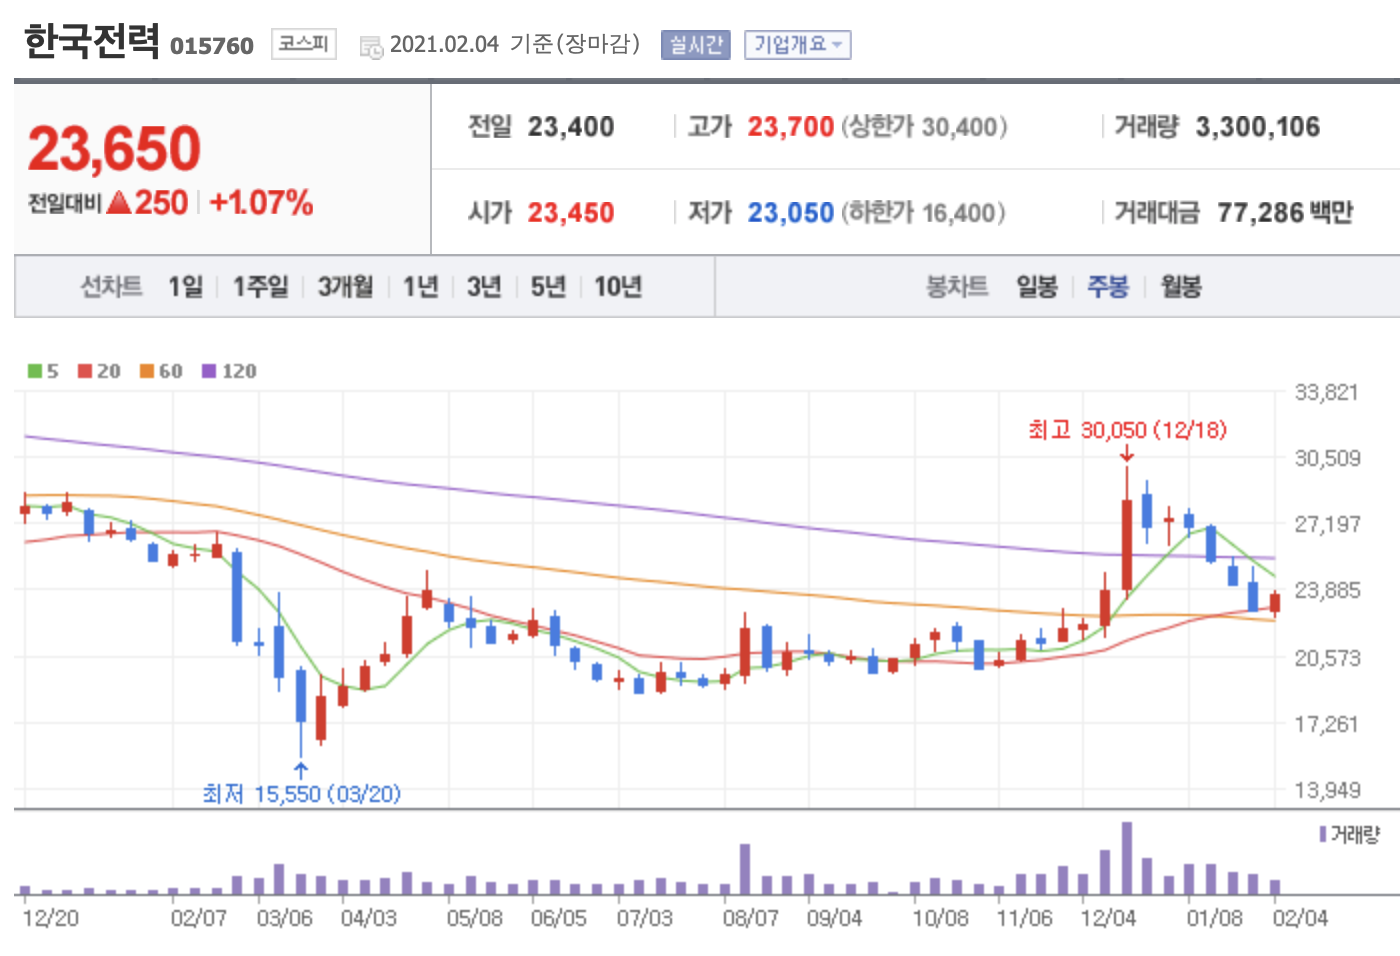Select the 5년 line chart tab
The width and height of the screenshot is (1400, 956).
pos(548,287)
